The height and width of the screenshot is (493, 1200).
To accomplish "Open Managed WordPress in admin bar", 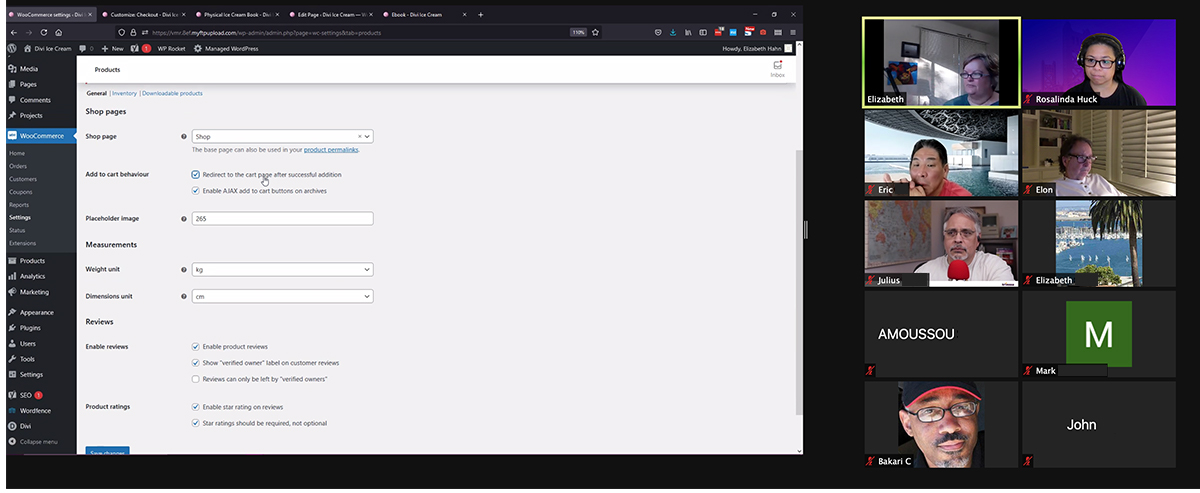I will (x=226, y=48).
